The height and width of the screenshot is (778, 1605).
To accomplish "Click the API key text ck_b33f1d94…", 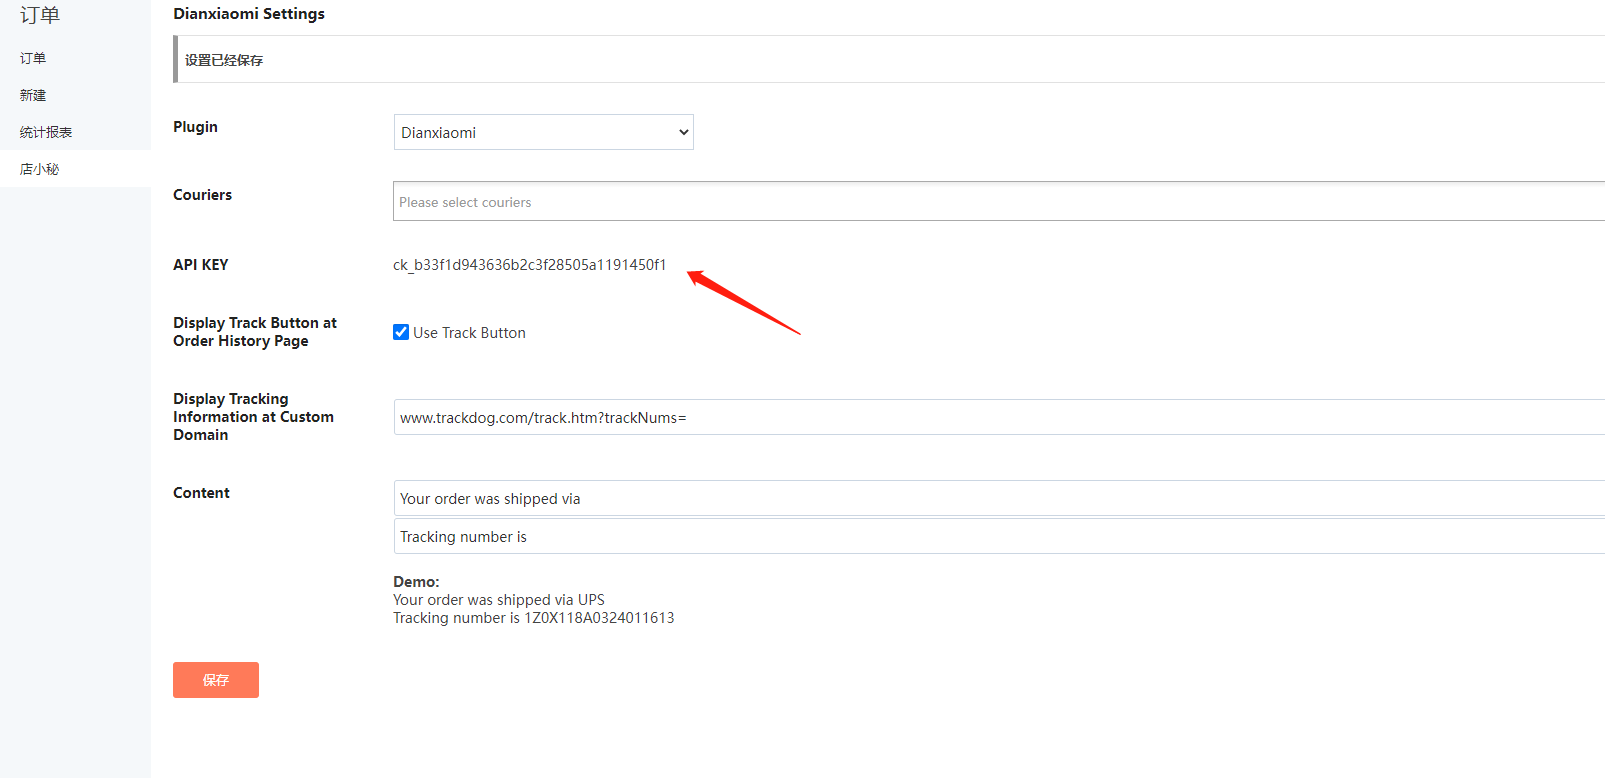I will 529,265.
